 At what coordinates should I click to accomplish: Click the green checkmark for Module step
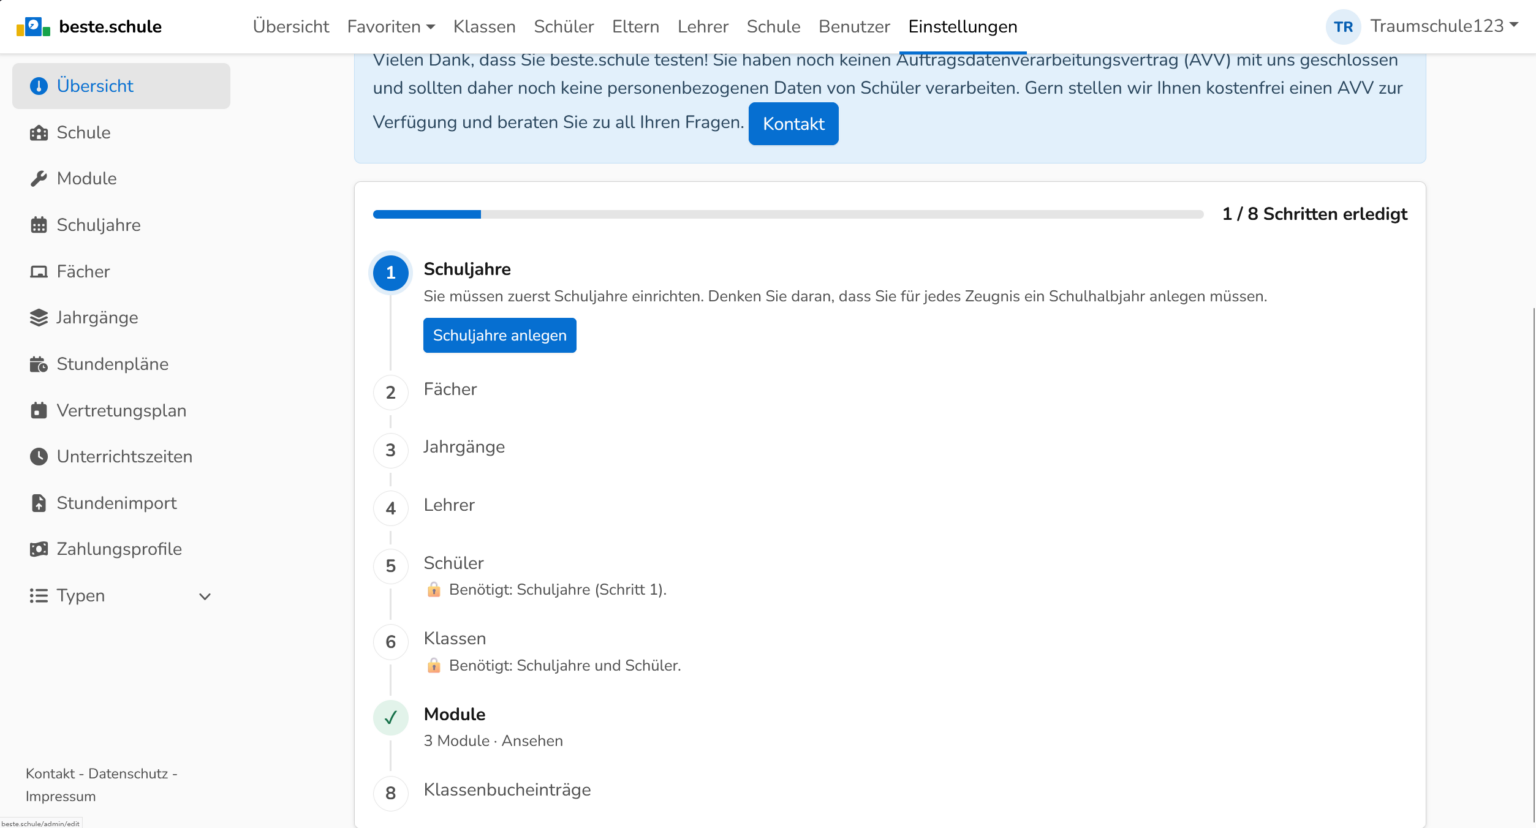pos(391,718)
